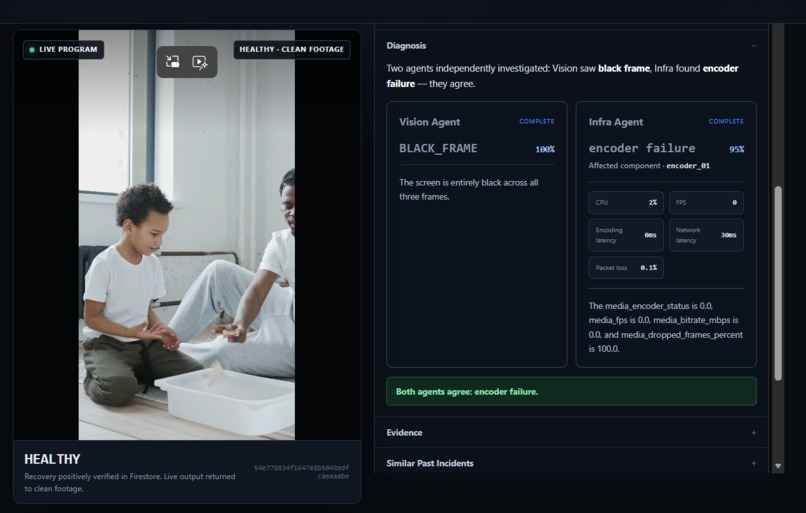Click the Packet loss 0.1% tile
The height and width of the screenshot is (513, 806).
click(626, 268)
